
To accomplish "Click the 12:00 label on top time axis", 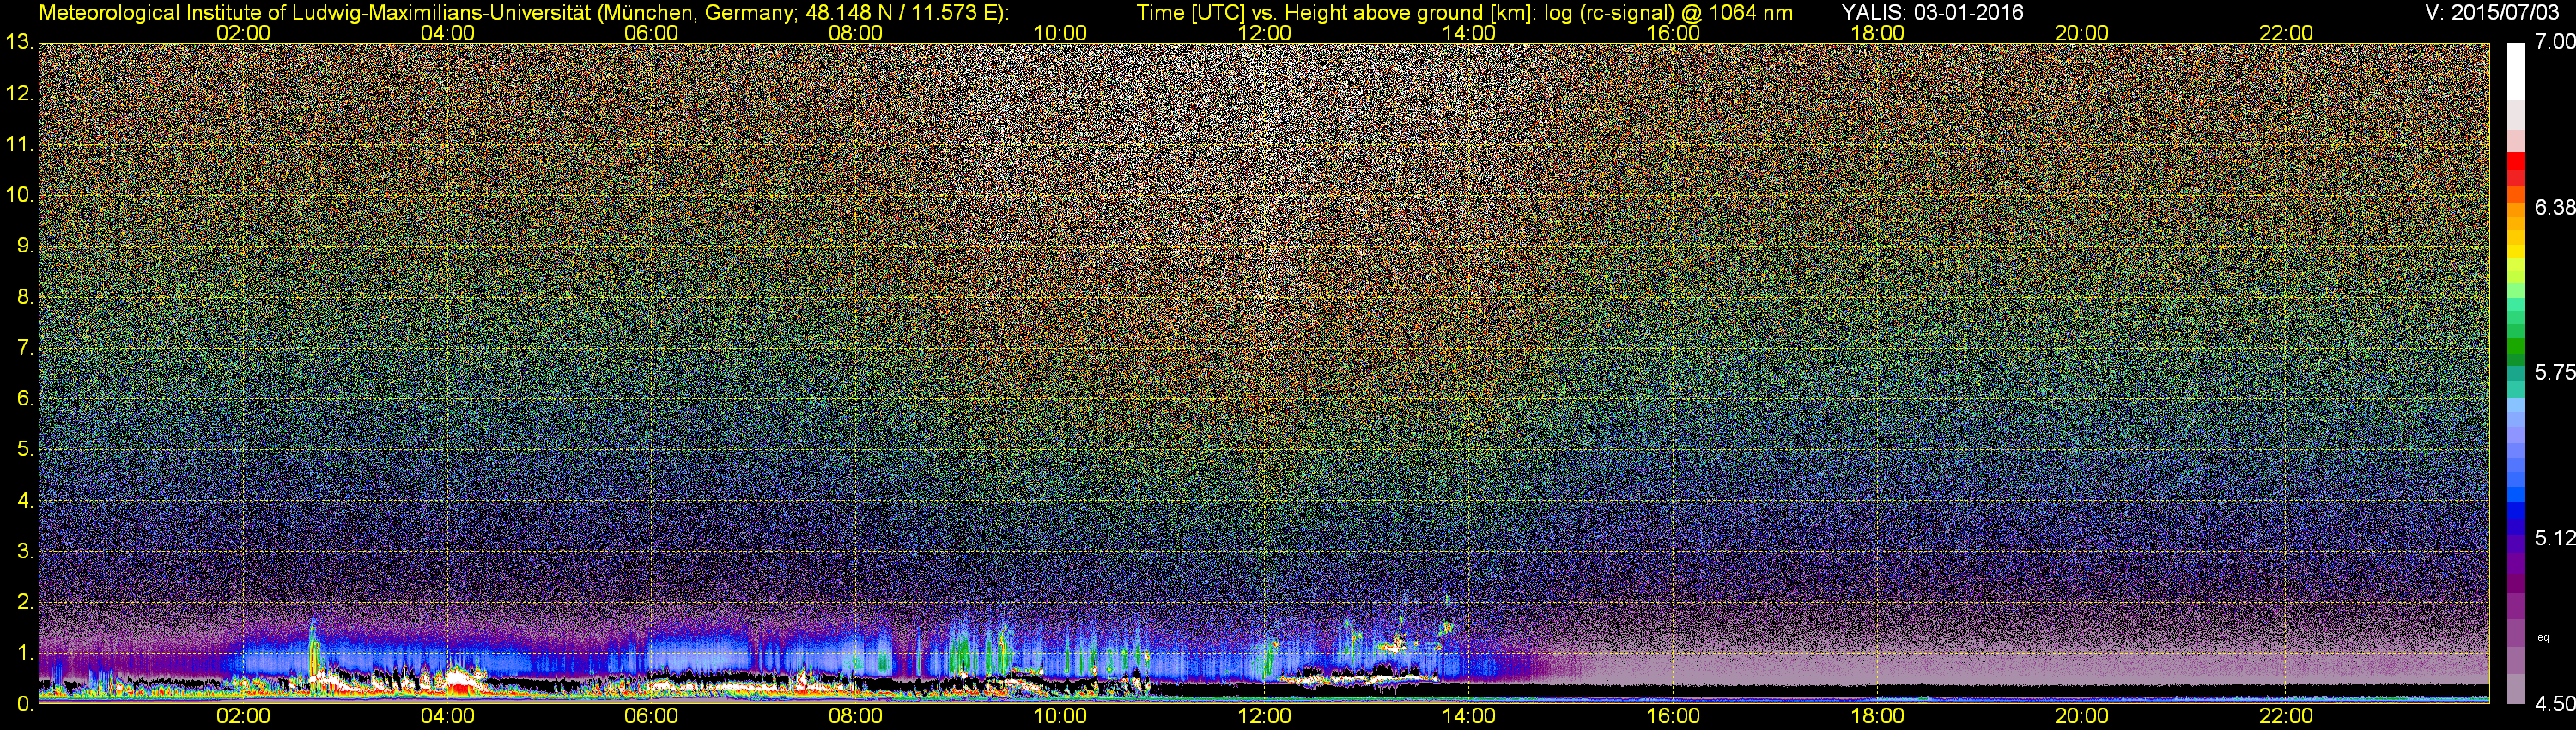I will click(1264, 33).
